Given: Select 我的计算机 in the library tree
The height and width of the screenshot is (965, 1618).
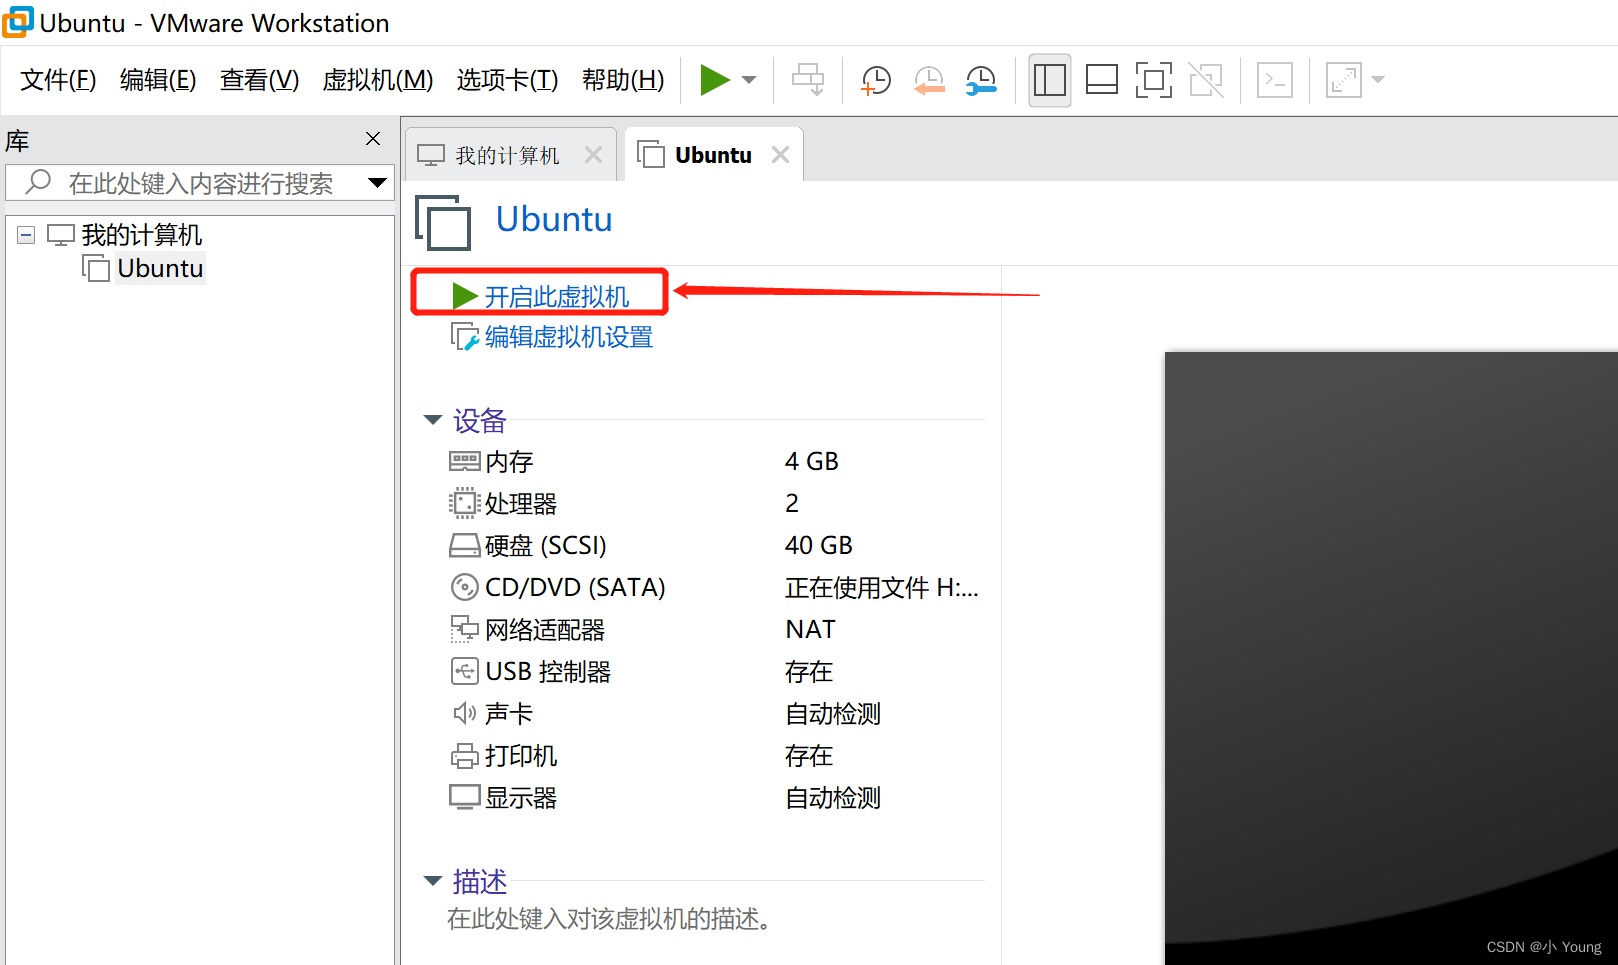Looking at the screenshot, I should point(141,235).
